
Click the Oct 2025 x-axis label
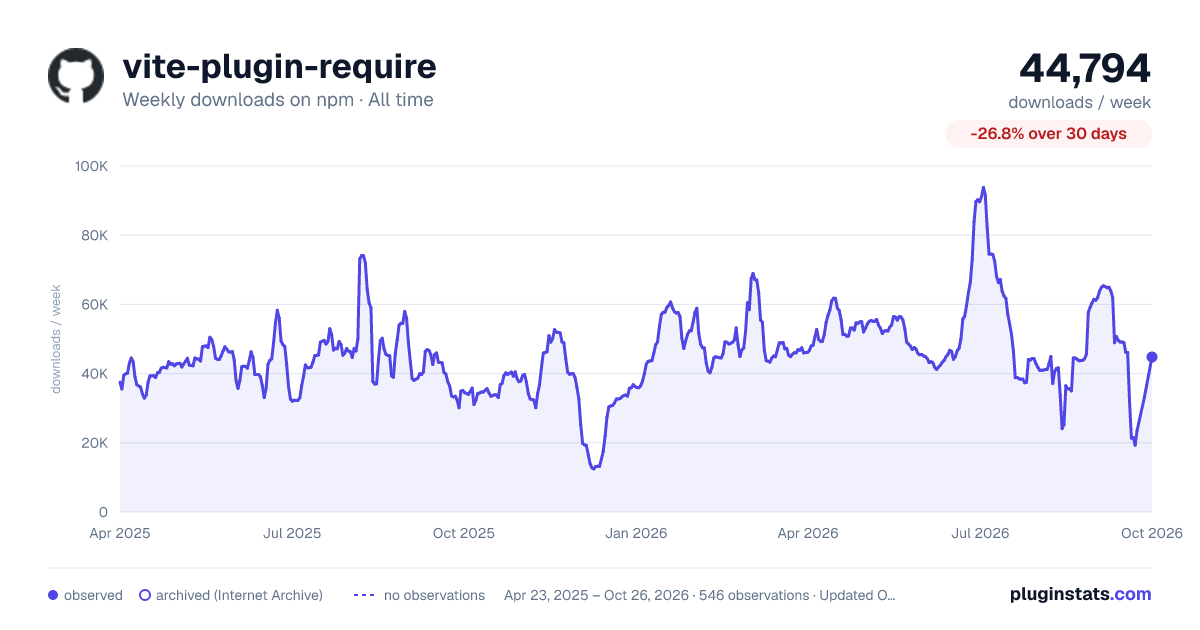tap(464, 533)
